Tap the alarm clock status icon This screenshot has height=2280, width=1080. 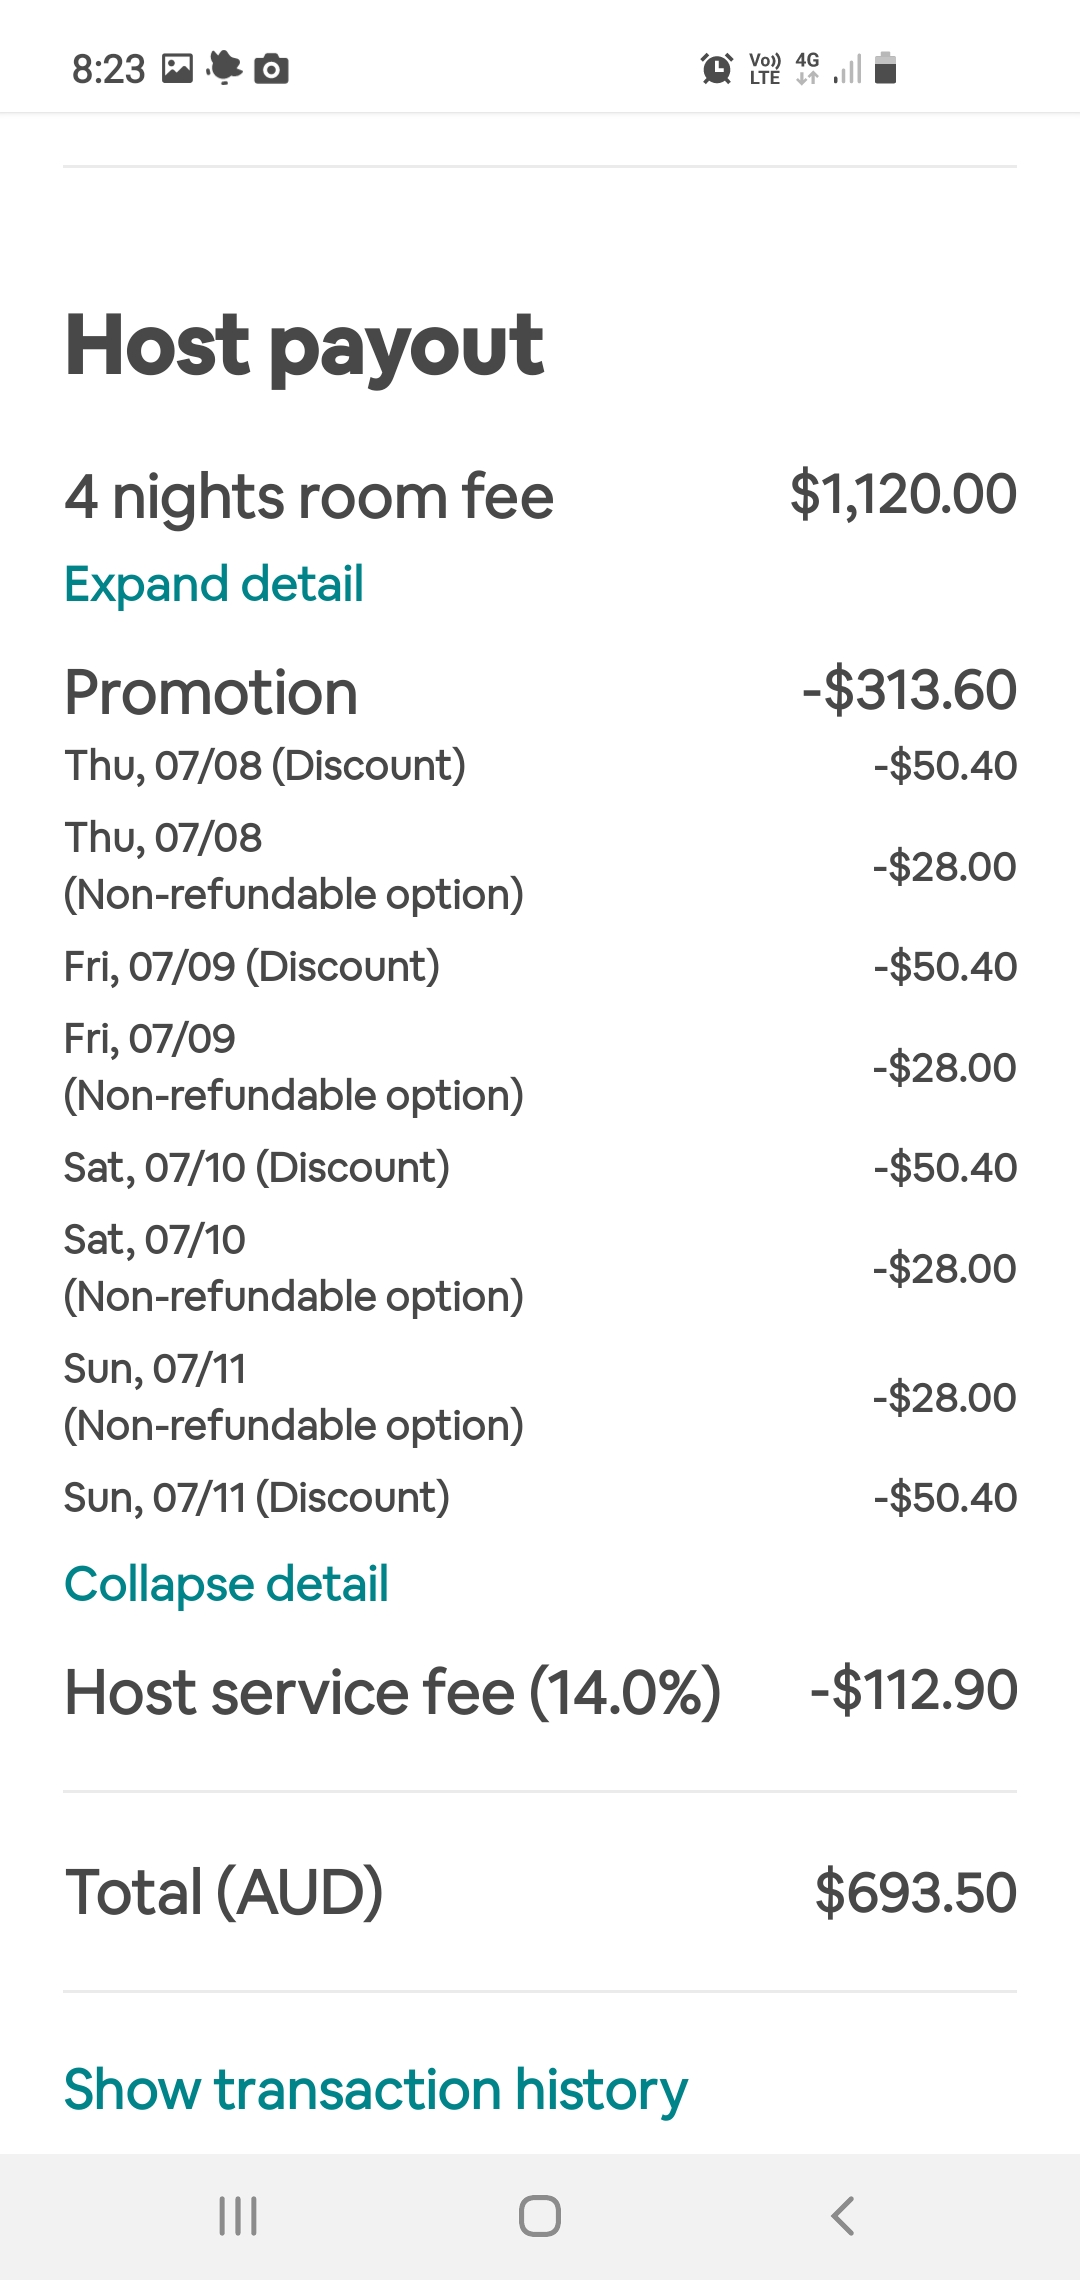(x=716, y=69)
